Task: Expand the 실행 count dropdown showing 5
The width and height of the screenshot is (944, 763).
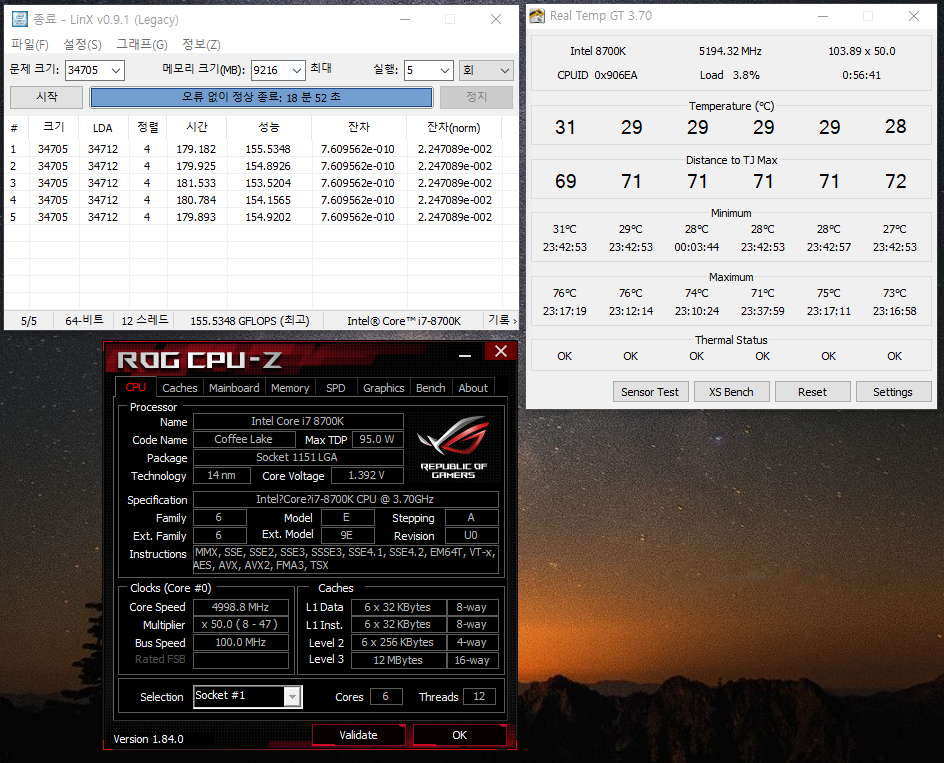Action: tap(445, 70)
